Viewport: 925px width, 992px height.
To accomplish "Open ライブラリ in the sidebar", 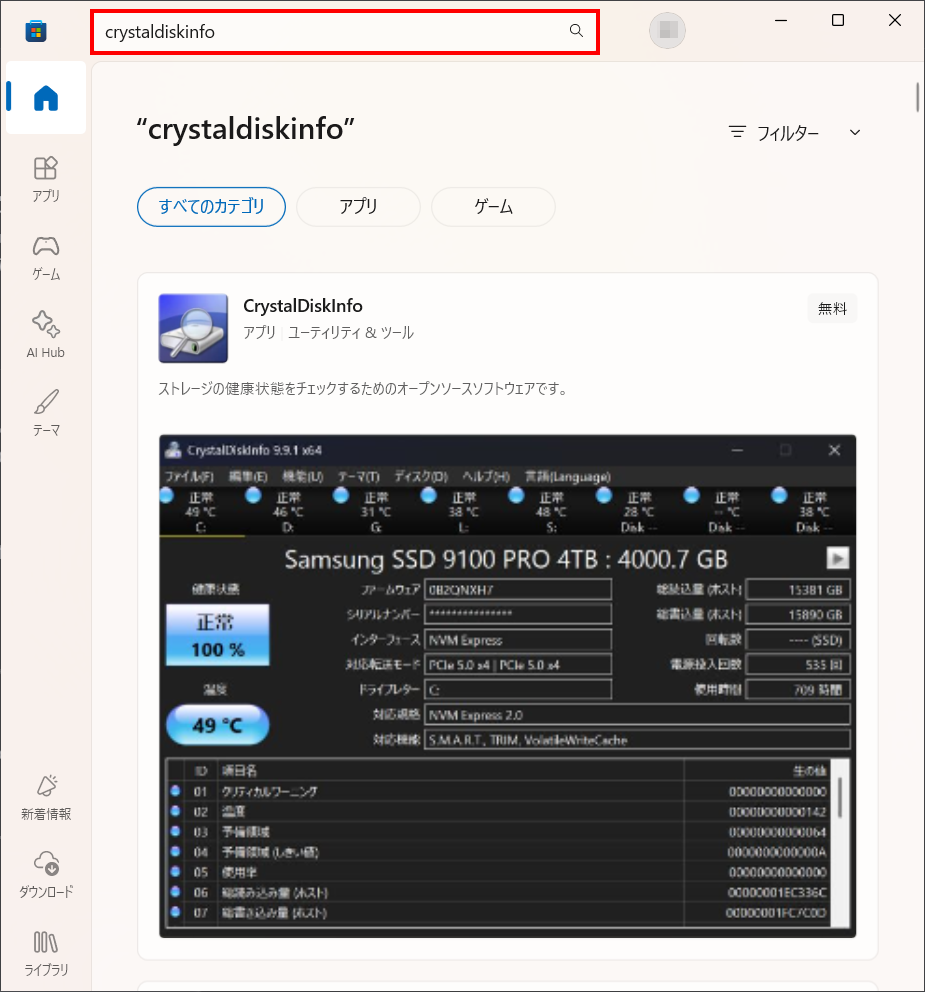I will coord(46,953).
